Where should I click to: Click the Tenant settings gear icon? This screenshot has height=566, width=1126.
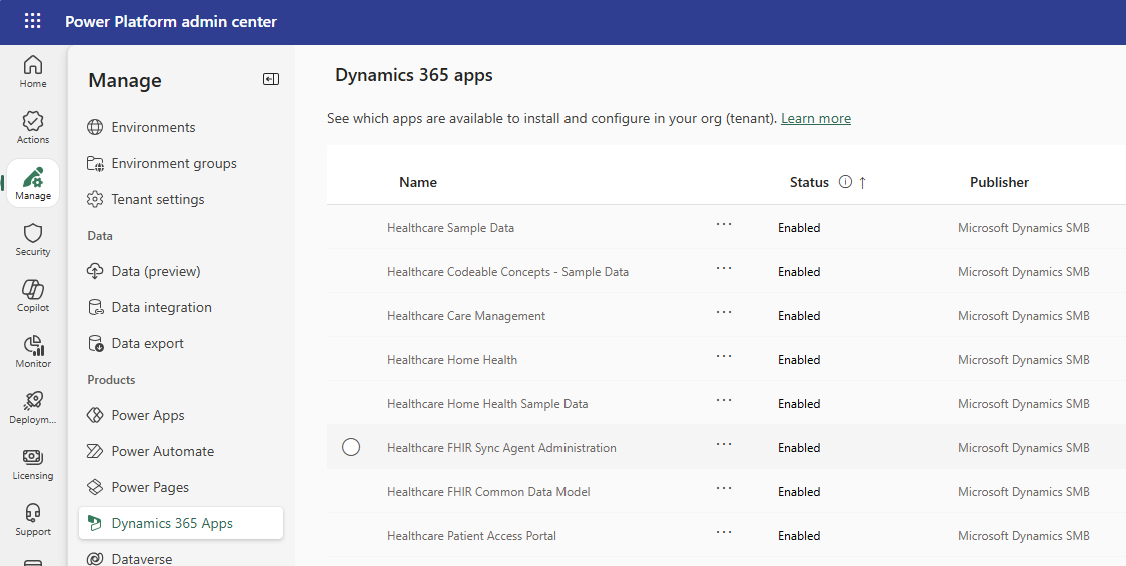(x=95, y=199)
